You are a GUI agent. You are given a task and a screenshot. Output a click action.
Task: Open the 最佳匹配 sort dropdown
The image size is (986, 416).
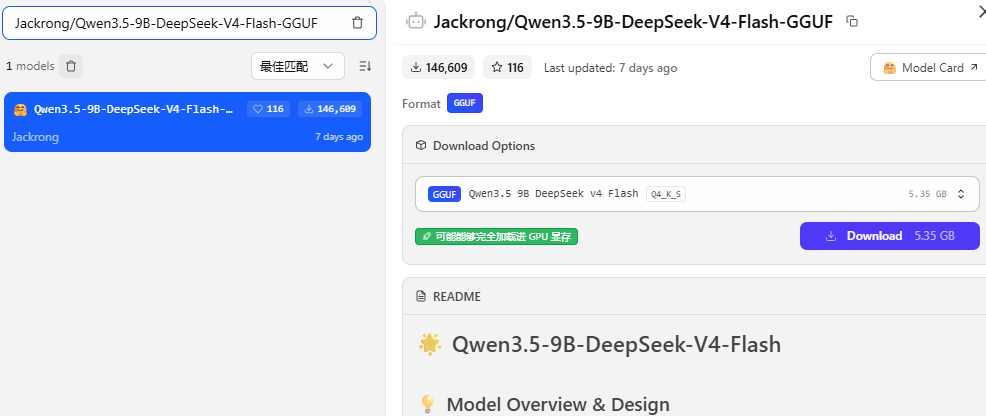tap(297, 66)
